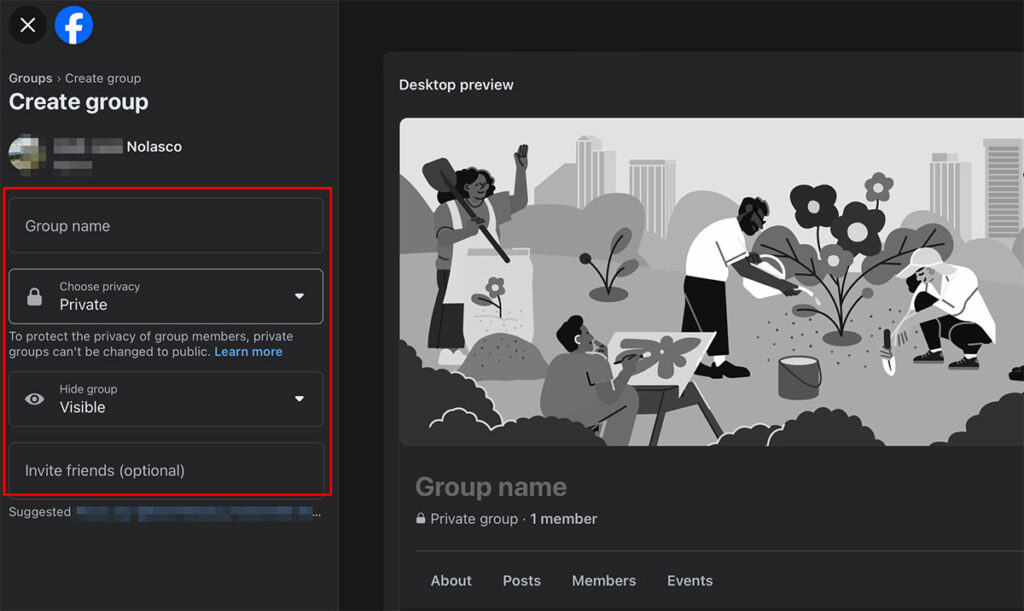Click the Invite friends optional field
1024x611 pixels.
165,469
